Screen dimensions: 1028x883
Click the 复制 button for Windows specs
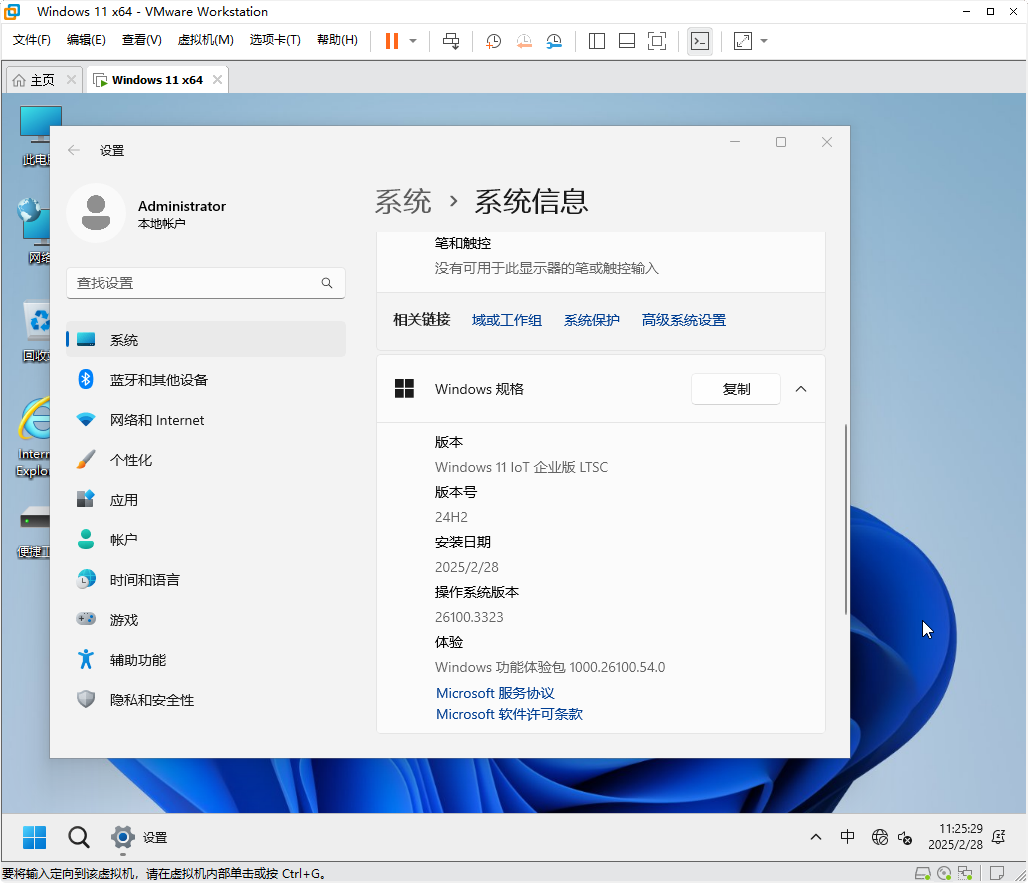(x=735, y=389)
